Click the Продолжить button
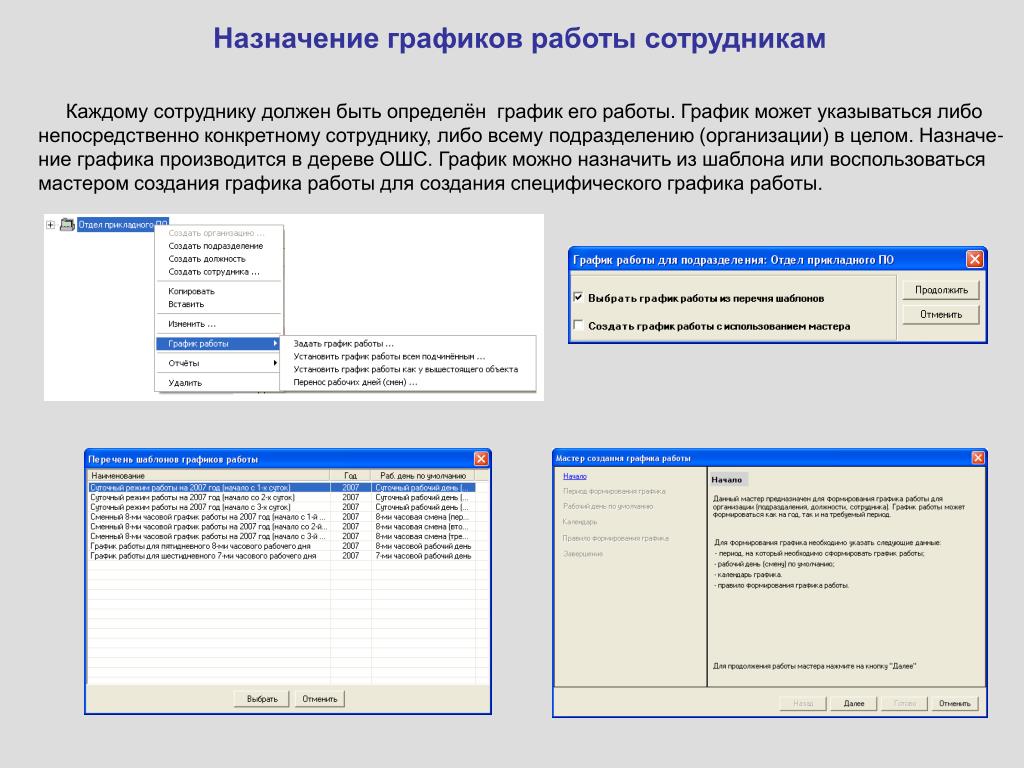 click(x=941, y=290)
